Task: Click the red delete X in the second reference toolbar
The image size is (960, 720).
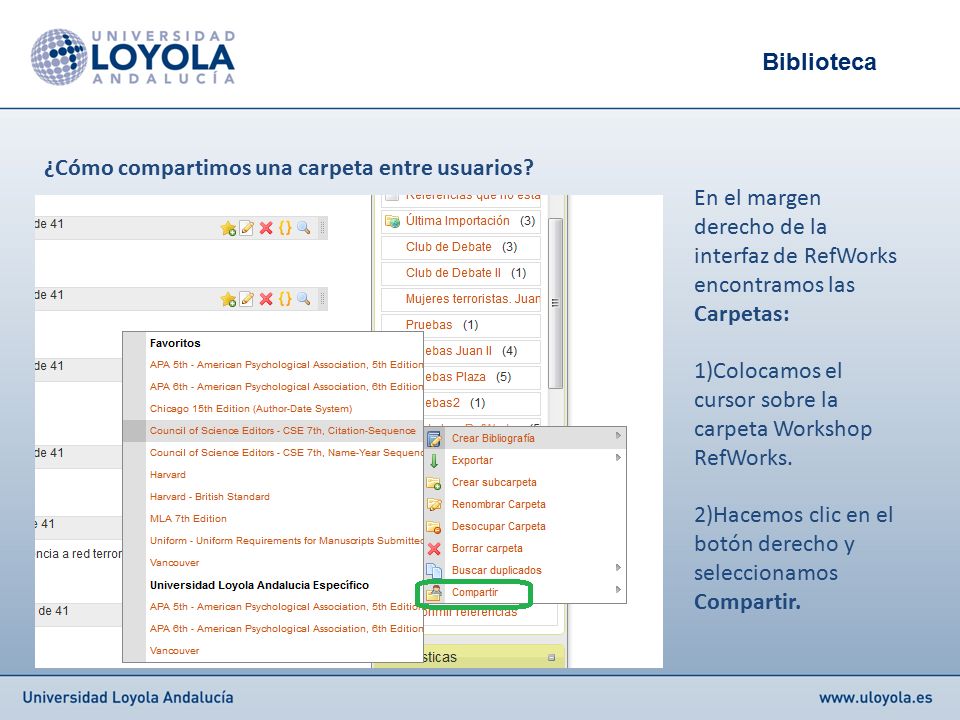Action: pos(266,299)
